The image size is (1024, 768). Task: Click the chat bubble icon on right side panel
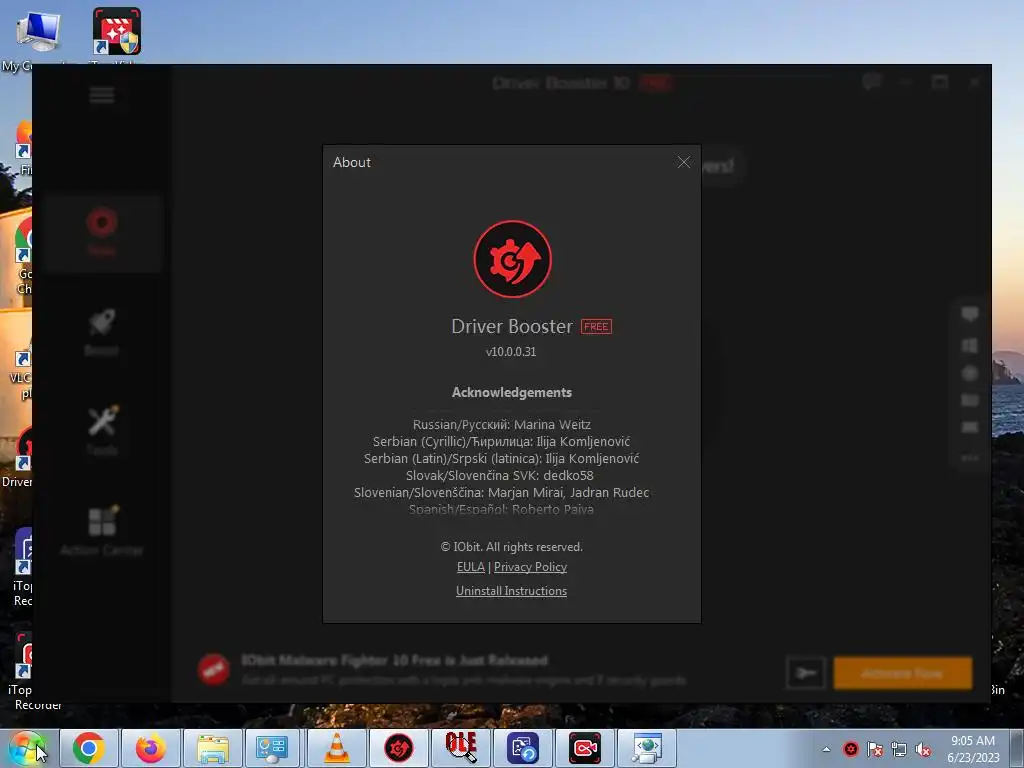pos(970,314)
